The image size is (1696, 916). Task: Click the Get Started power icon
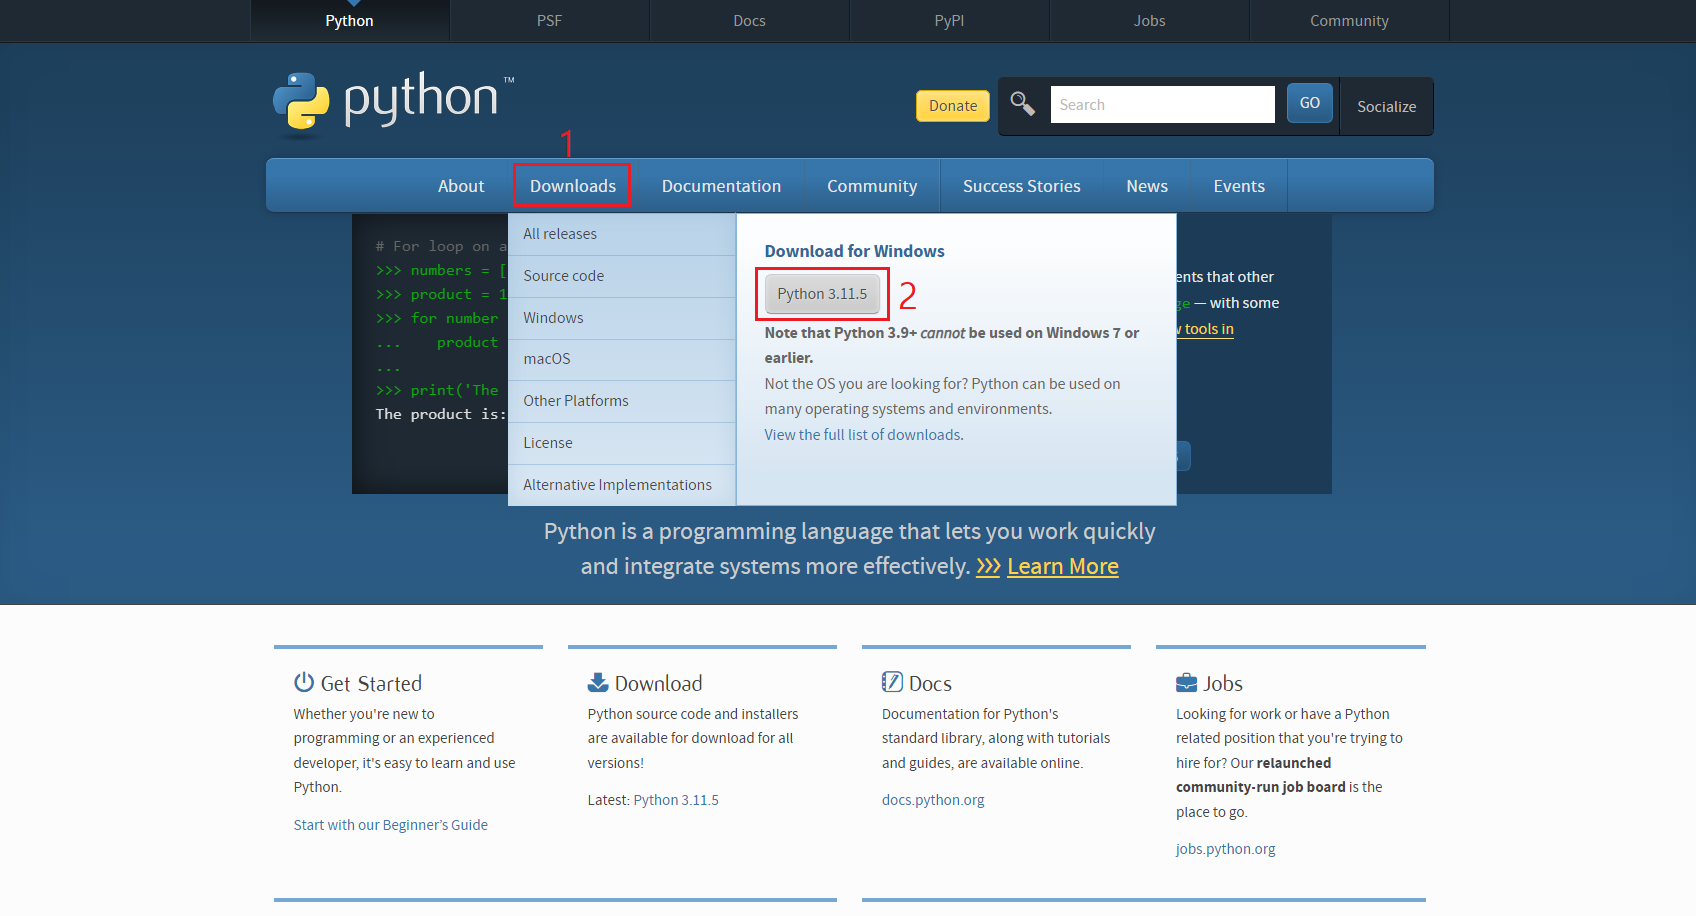[x=304, y=682]
